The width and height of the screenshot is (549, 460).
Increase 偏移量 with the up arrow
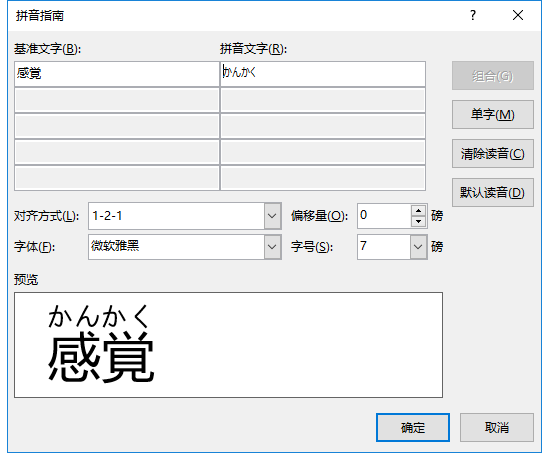418,210
